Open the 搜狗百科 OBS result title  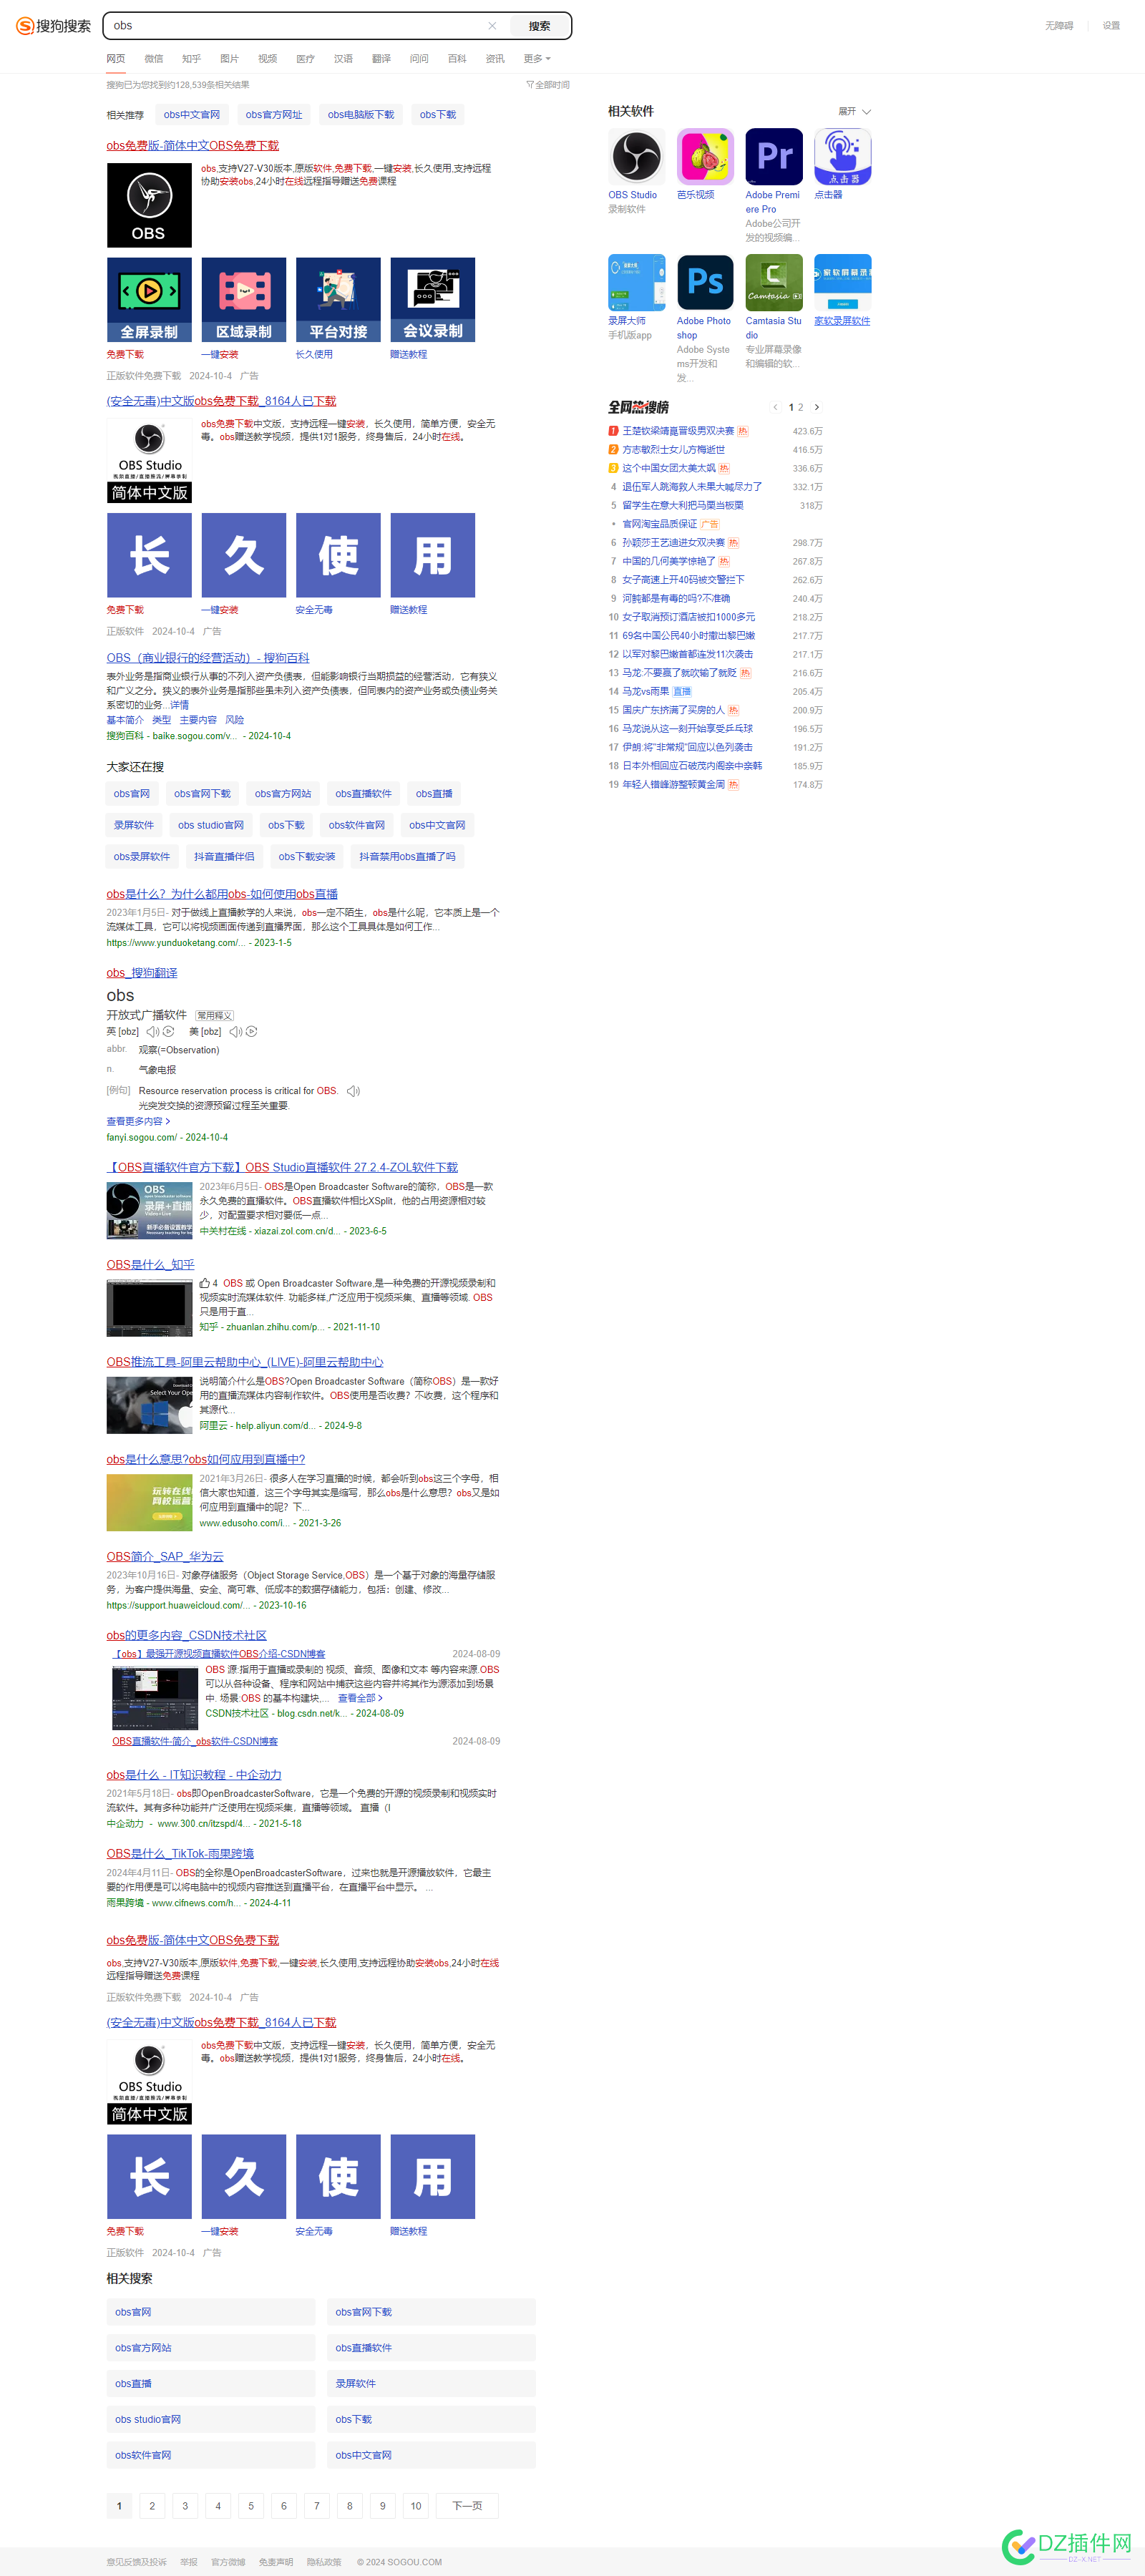click(208, 658)
